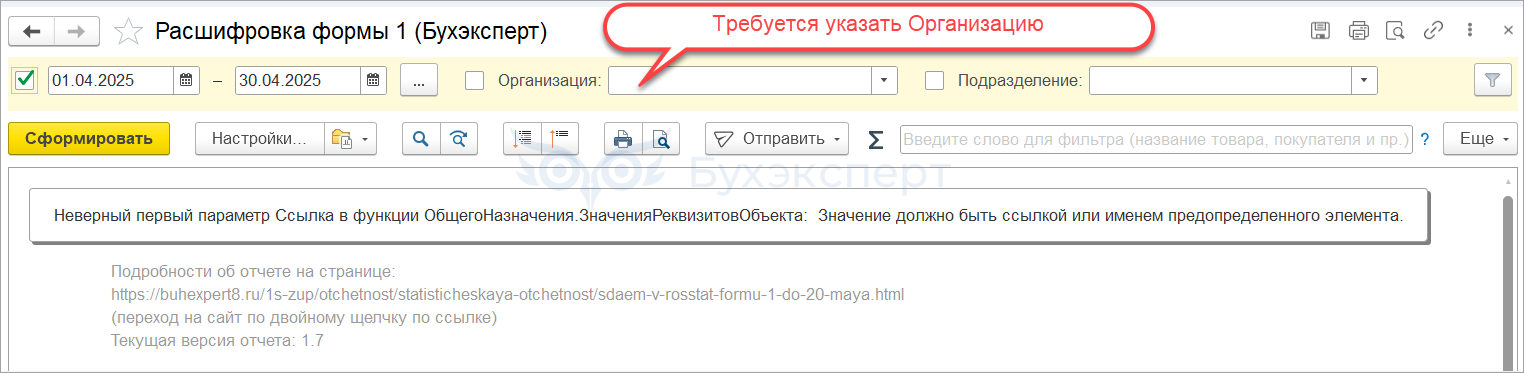Save the report with the diskette icon
This screenshot has width=1524, height=373.
[1320, 31]
